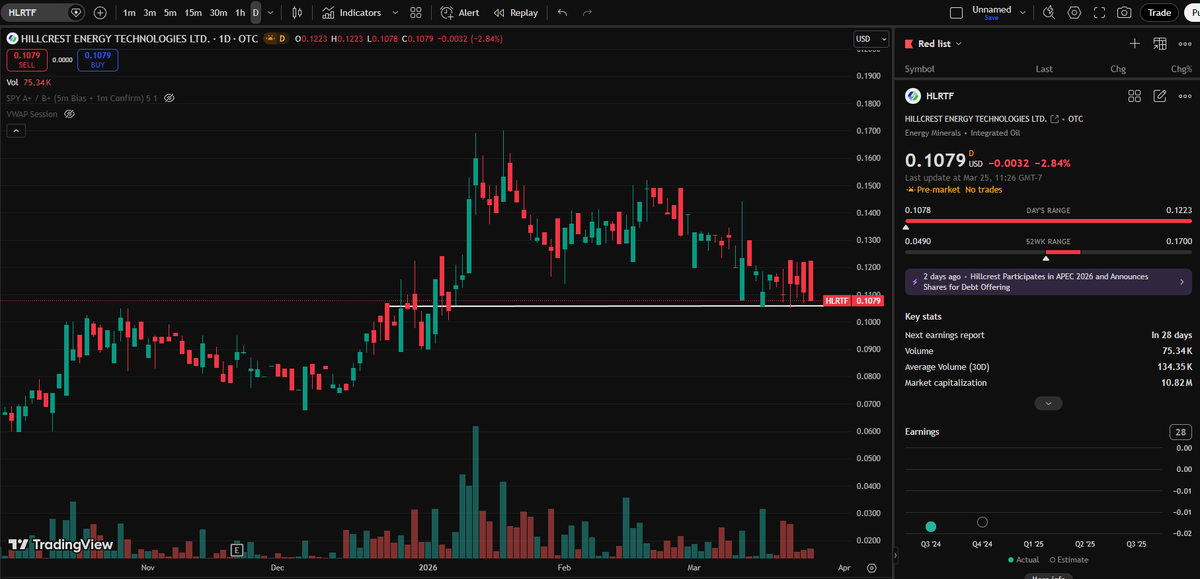Open indicator templates grid icon
Viewport: 1200px width, 579px height.
(417, 13)
